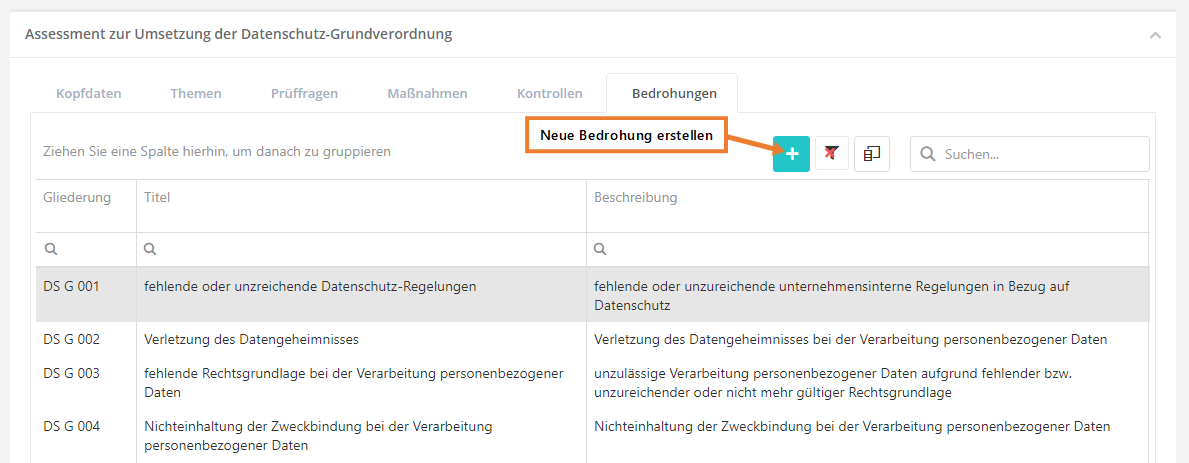
Task: Open the column chooser icon
Action: pyautogui.click(x=871, y=154)
